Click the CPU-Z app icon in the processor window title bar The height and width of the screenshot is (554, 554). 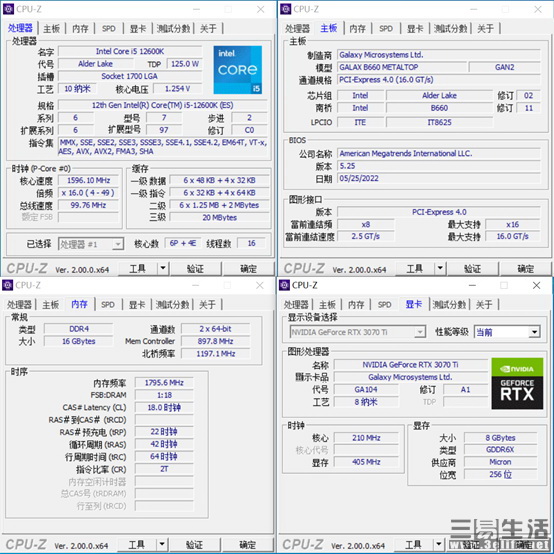[x=8, y=9]
